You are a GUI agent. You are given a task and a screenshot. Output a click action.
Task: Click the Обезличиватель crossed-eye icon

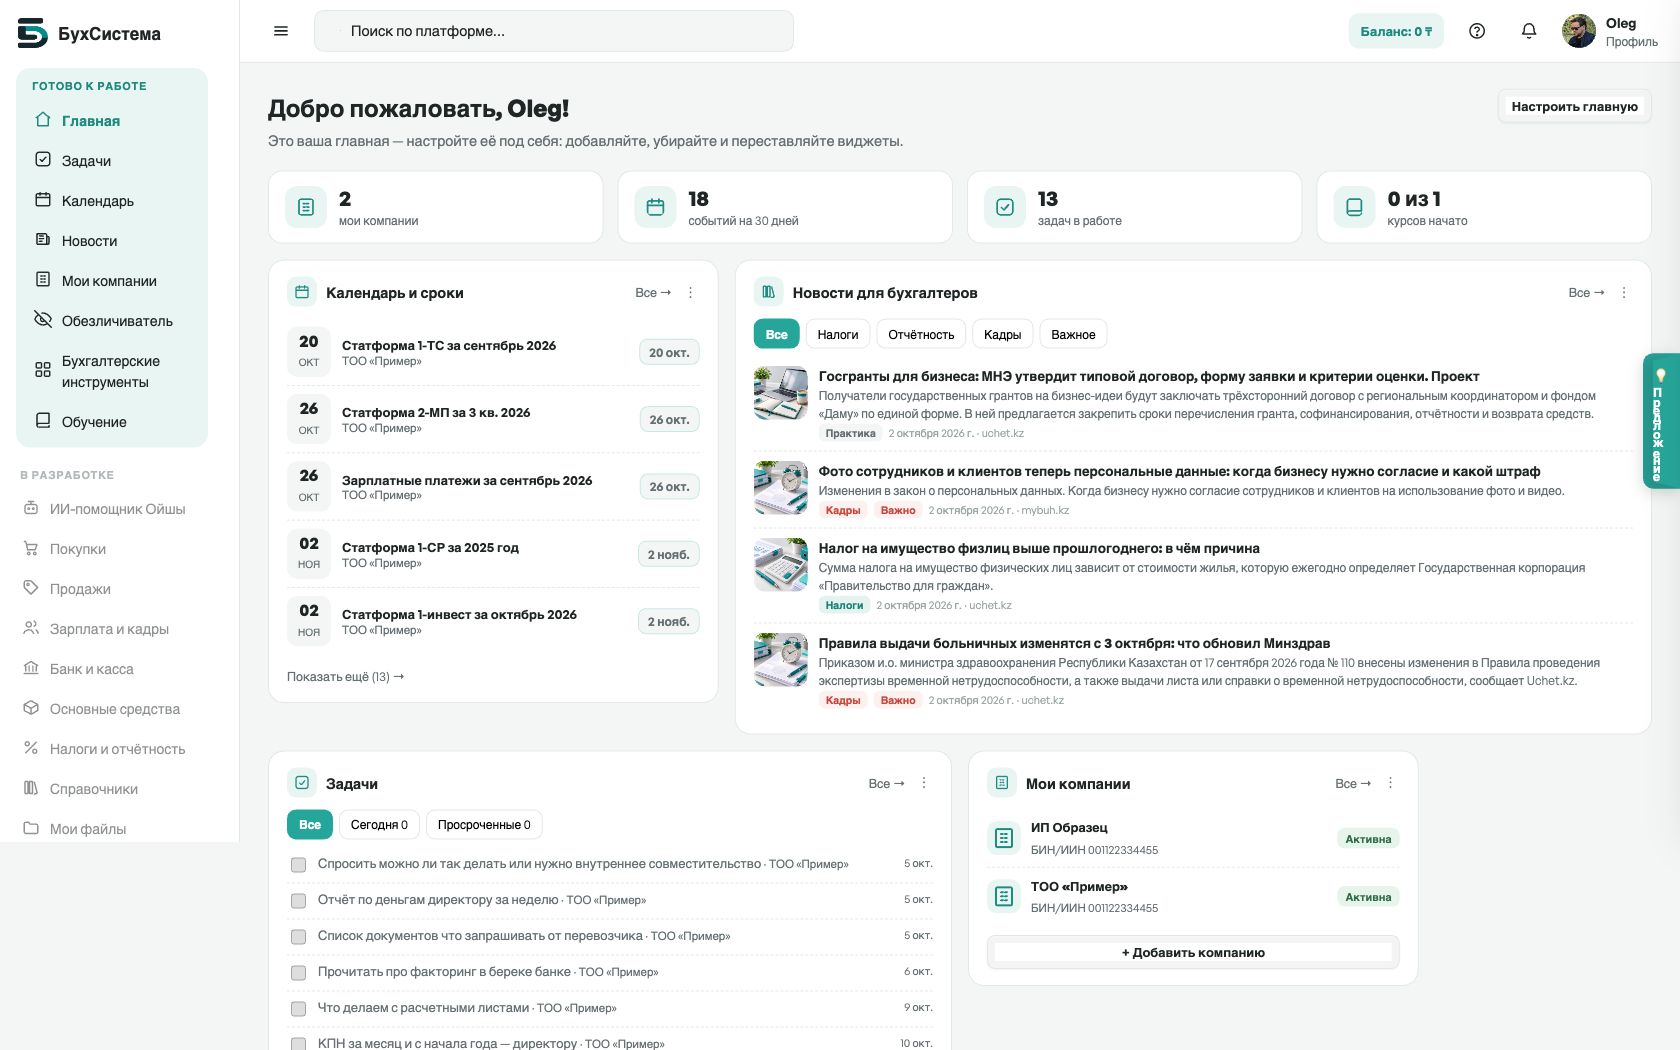(x=43, y=320)
